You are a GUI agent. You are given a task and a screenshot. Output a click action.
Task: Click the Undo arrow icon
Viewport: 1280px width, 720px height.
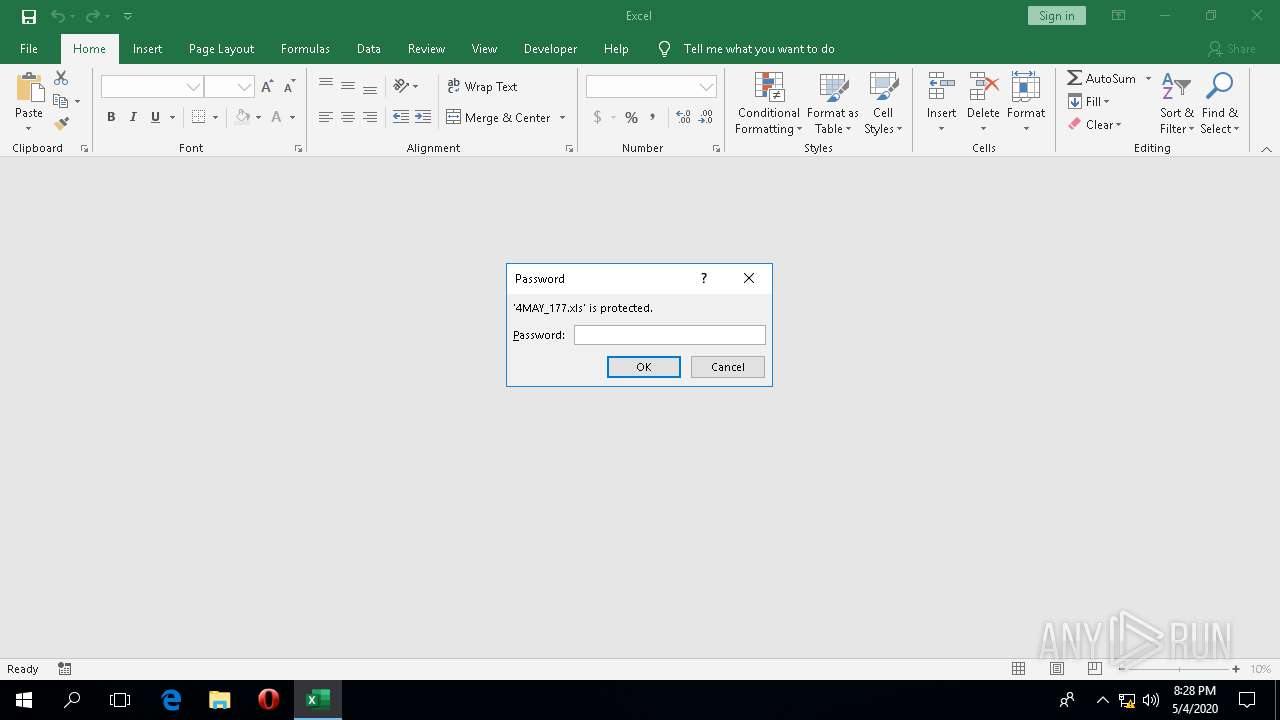pos(58,16)
